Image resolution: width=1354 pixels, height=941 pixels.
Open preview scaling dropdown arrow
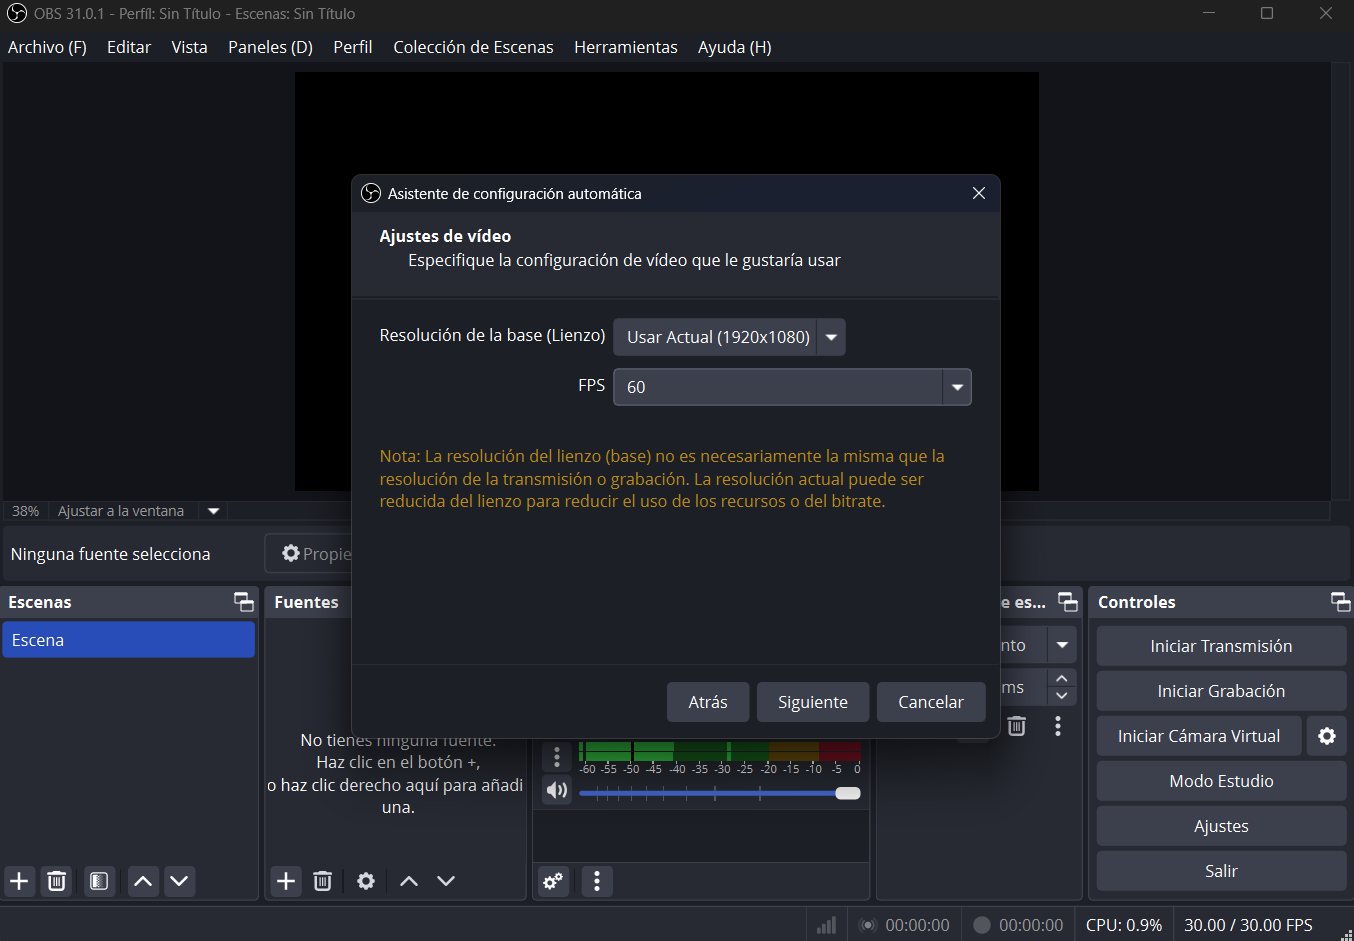213,511
